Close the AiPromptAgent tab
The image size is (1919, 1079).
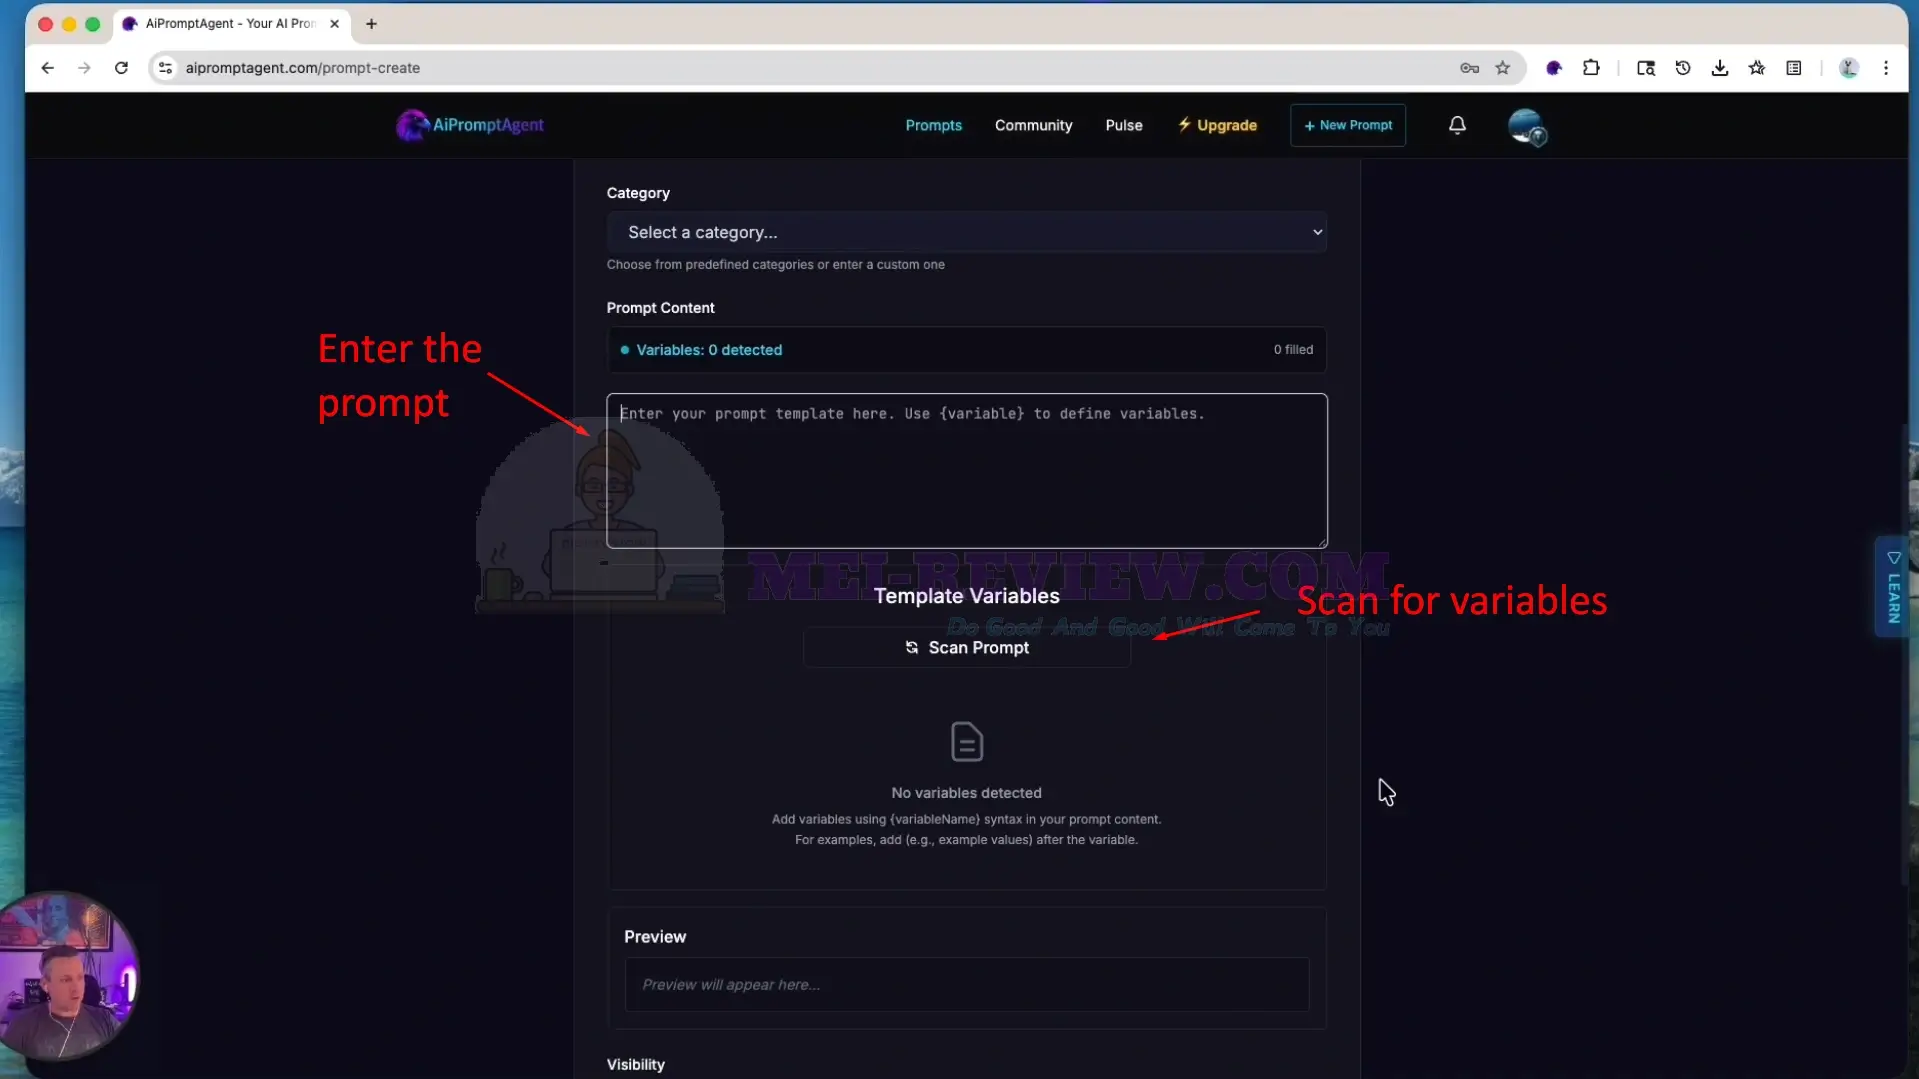pos(334,24)
